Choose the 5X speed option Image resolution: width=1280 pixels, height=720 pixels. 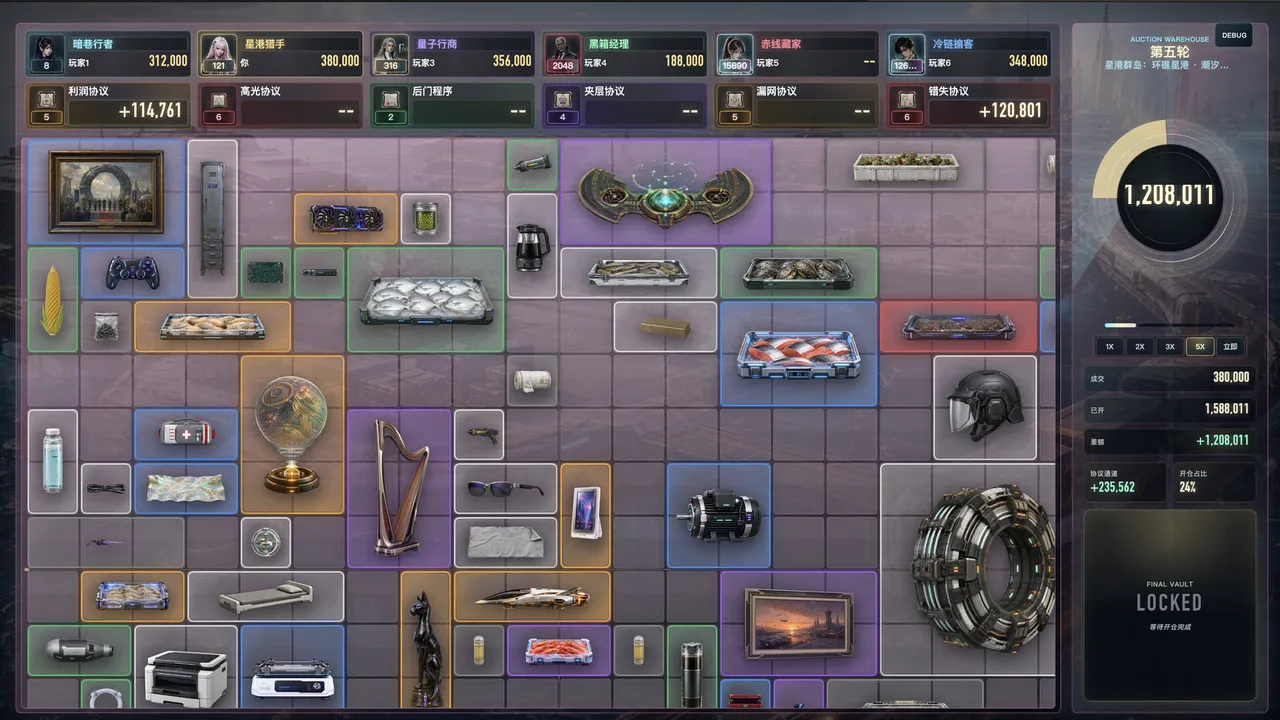click(1200, 347)
